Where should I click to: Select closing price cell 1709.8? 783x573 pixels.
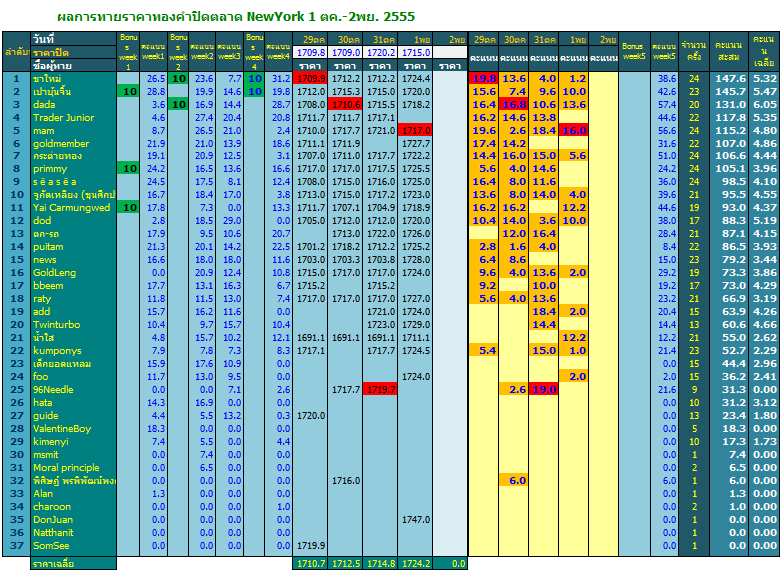point(311,52)
